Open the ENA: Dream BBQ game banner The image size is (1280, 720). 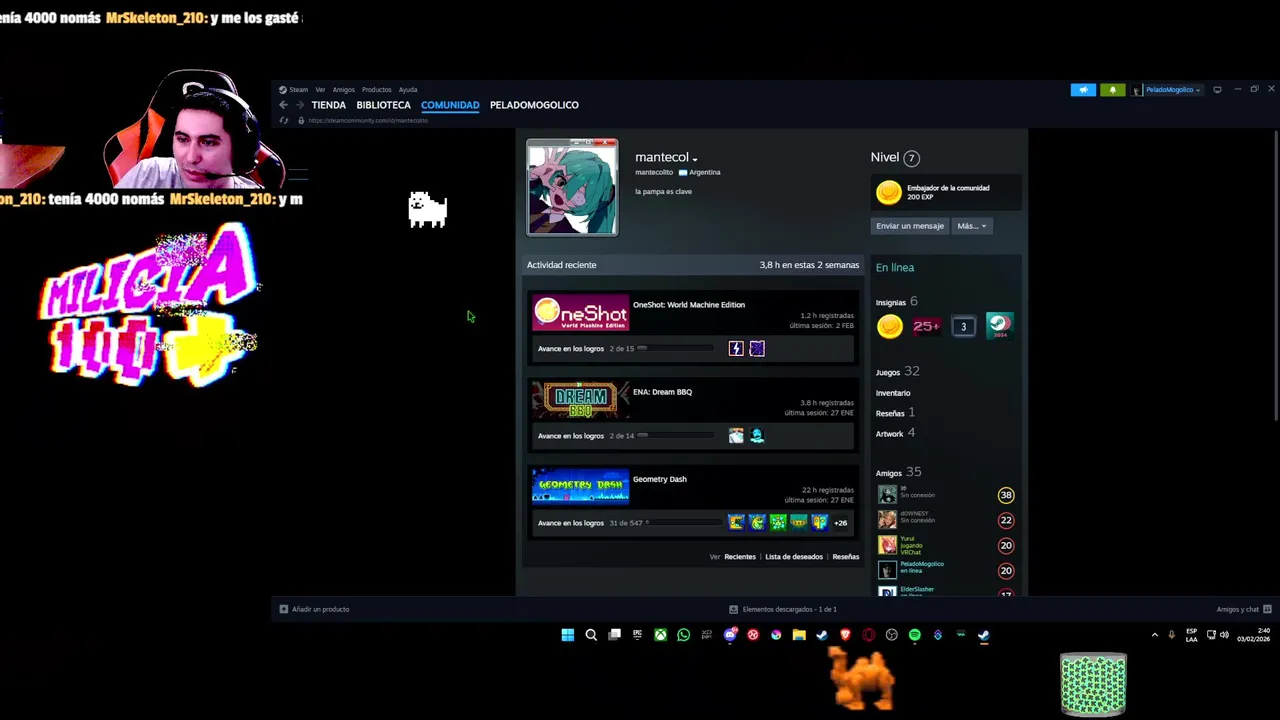[580, 400]
